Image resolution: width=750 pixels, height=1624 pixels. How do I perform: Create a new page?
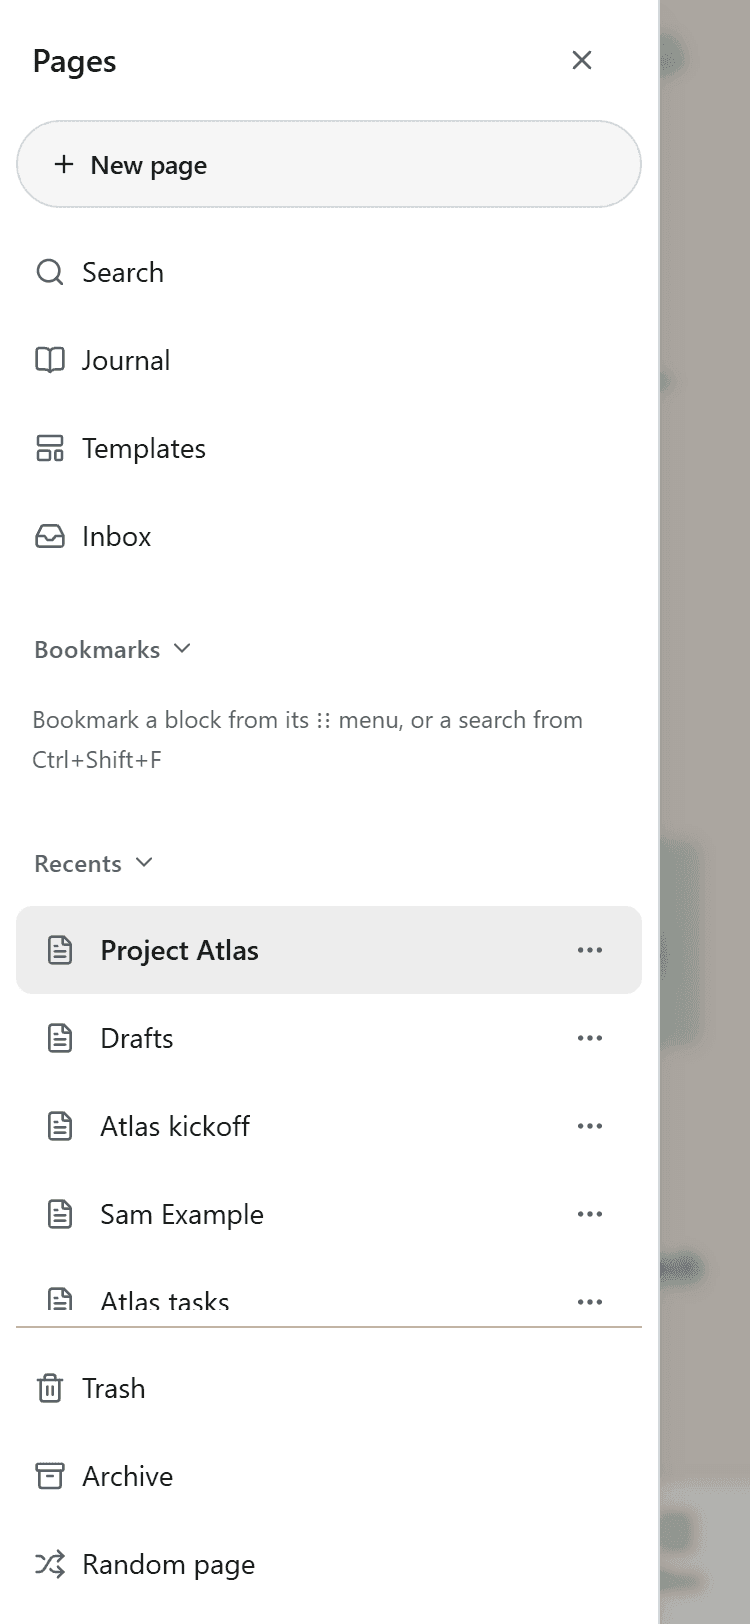click(x=329, y=164)
